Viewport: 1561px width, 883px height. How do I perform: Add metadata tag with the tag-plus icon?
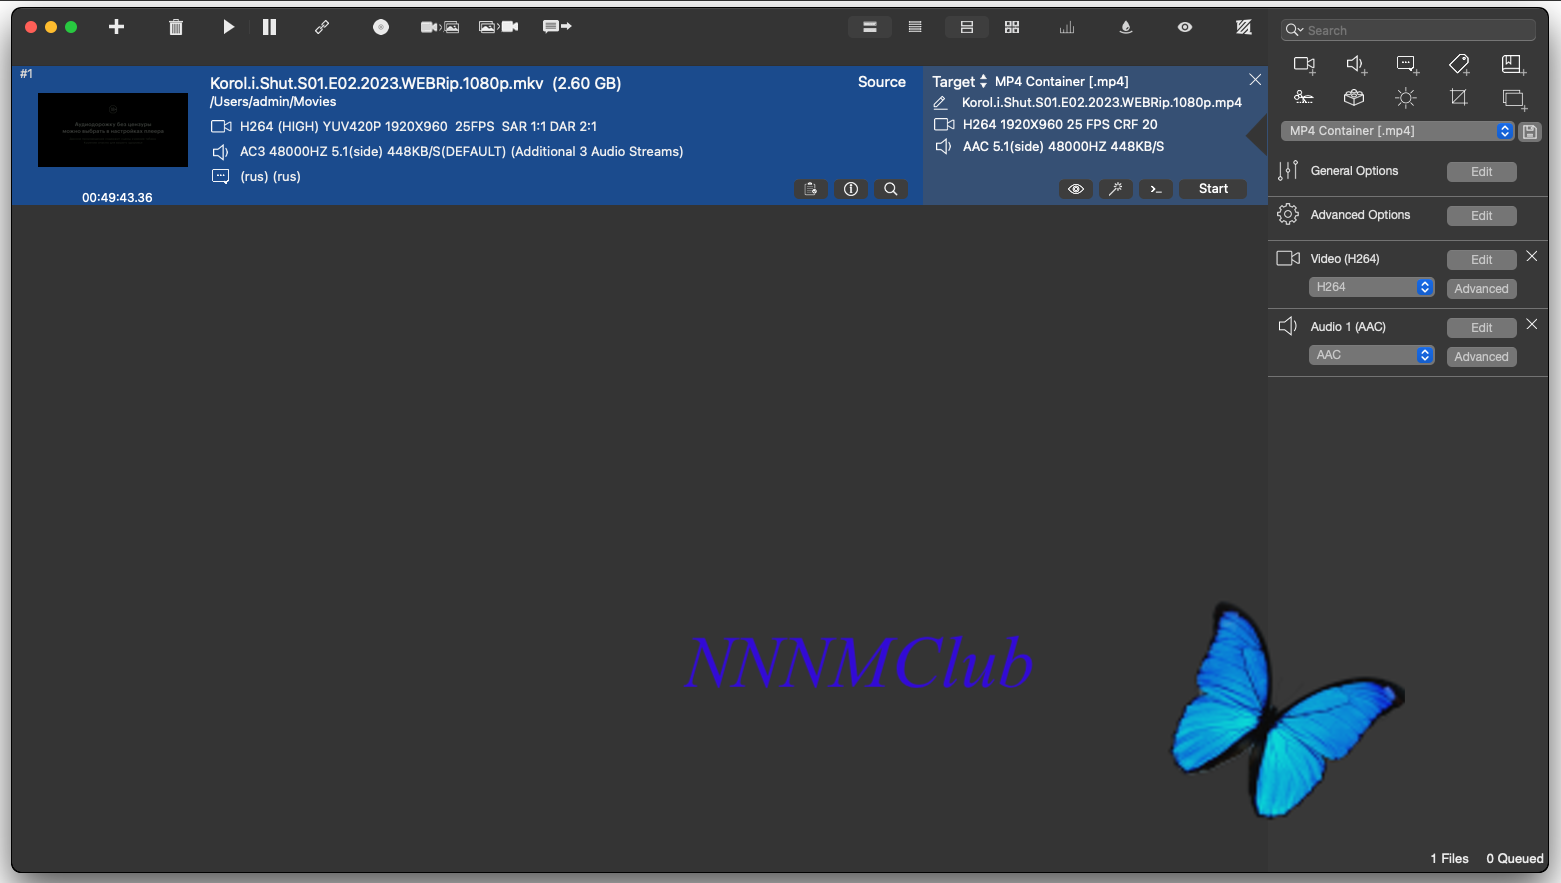[x=1460, y=65]
